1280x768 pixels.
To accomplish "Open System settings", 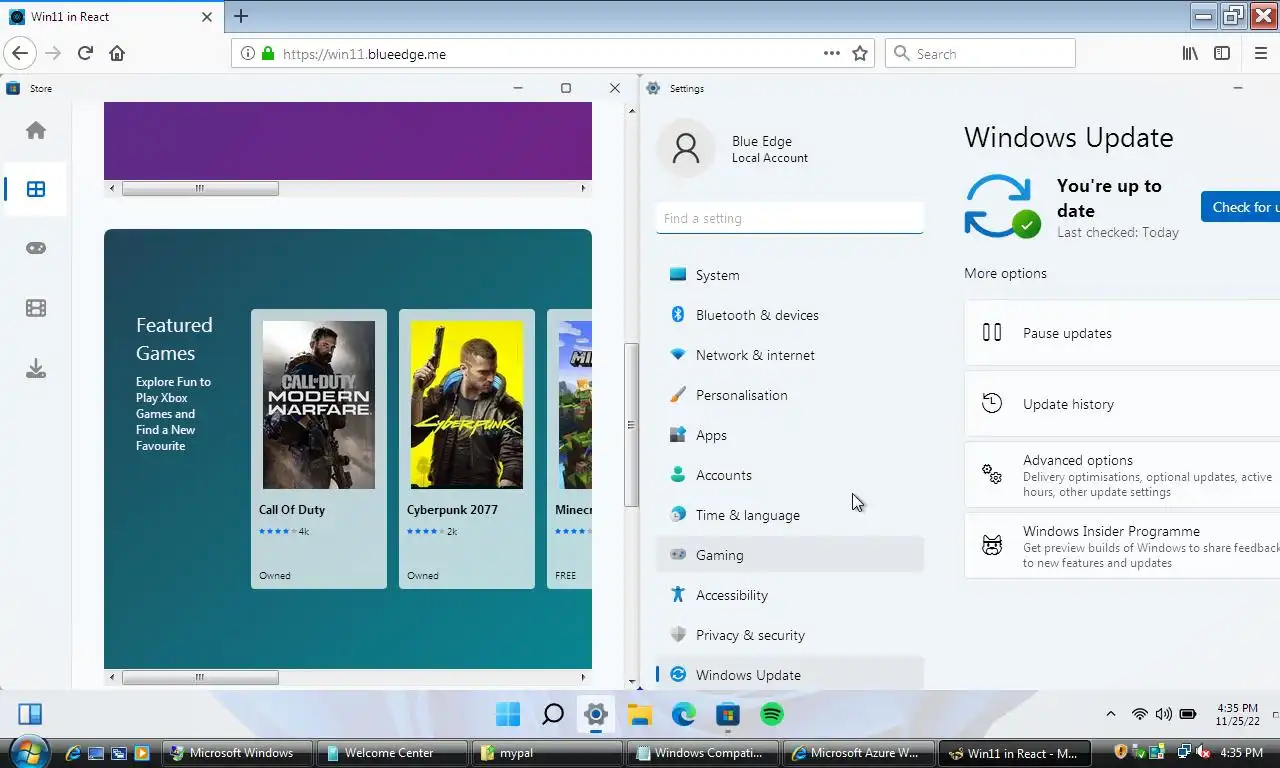I will [x=790, y=275].
